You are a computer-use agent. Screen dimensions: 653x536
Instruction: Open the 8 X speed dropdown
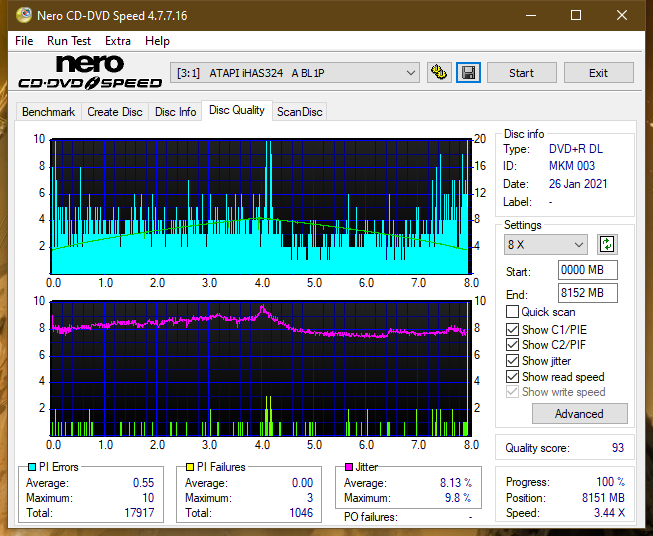546,244
